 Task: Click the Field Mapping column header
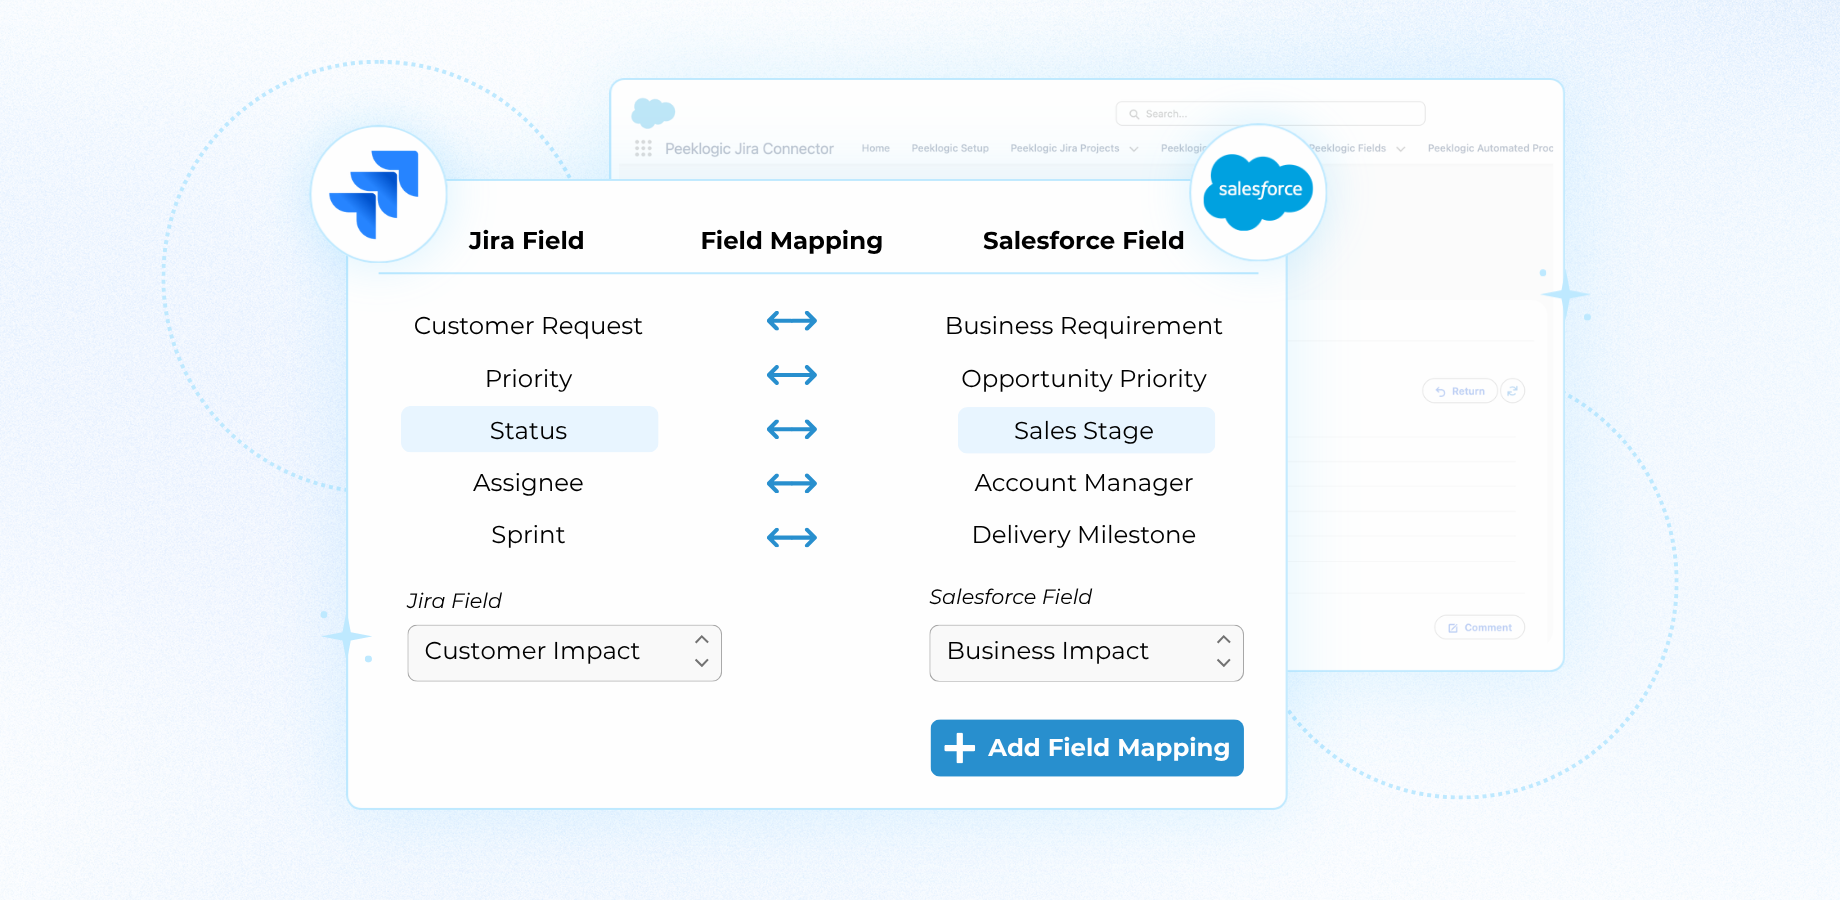(x=792, y=241)
